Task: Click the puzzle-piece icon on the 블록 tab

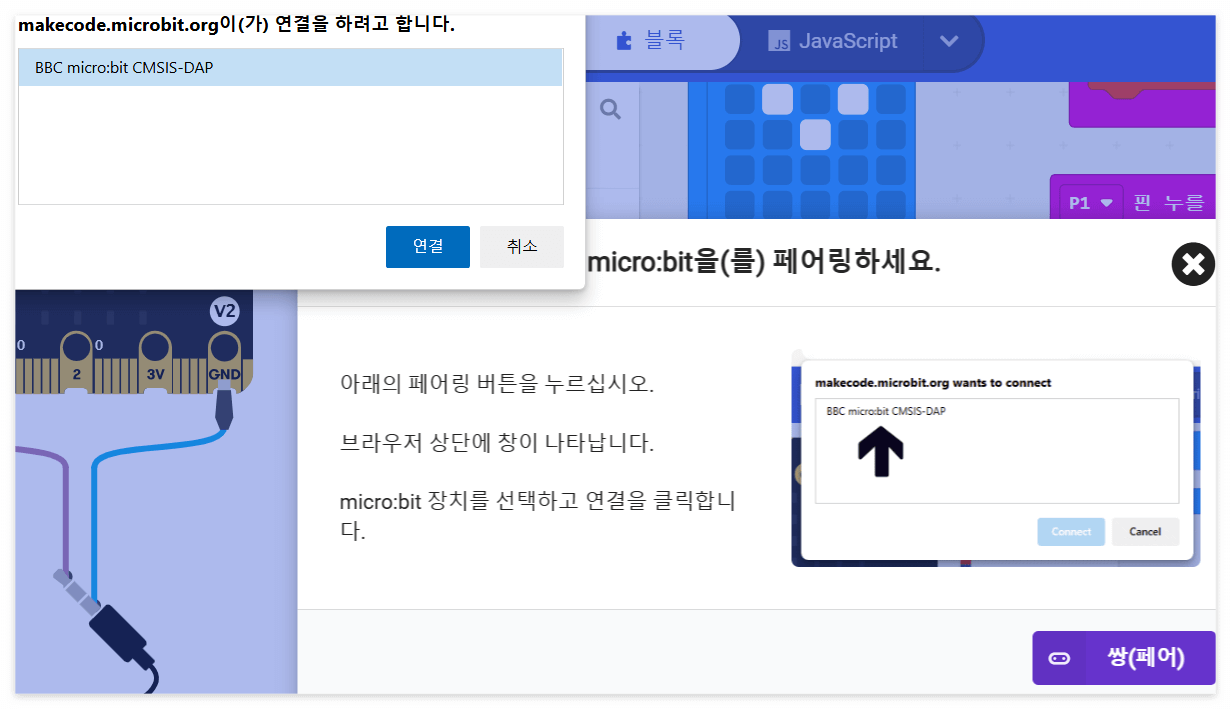Action: click(x=624, y=40)
